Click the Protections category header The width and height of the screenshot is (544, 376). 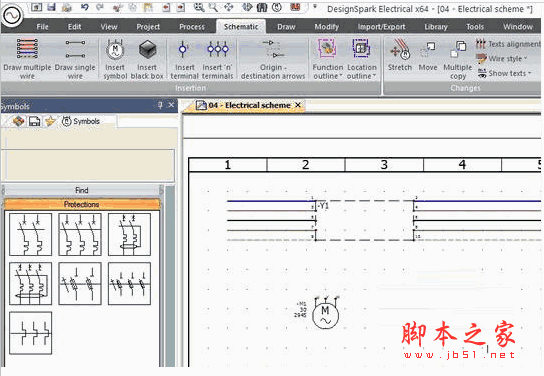82,204
